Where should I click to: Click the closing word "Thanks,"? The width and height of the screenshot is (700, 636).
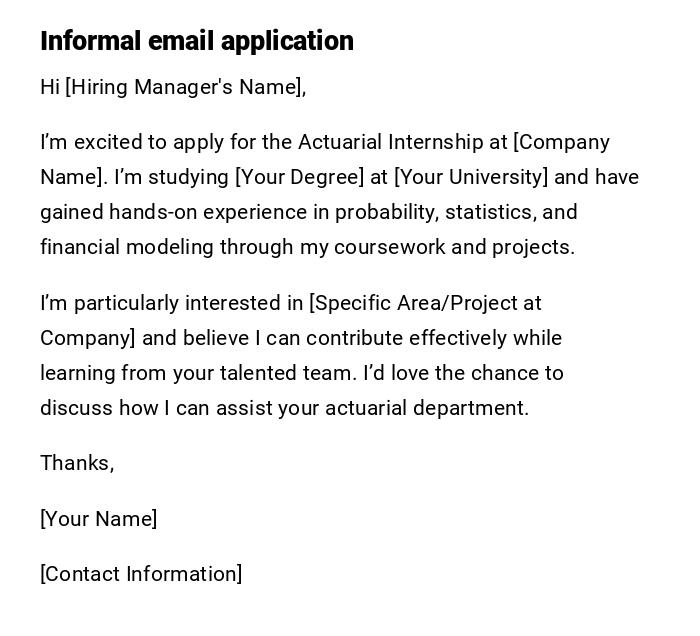point(77,463)
